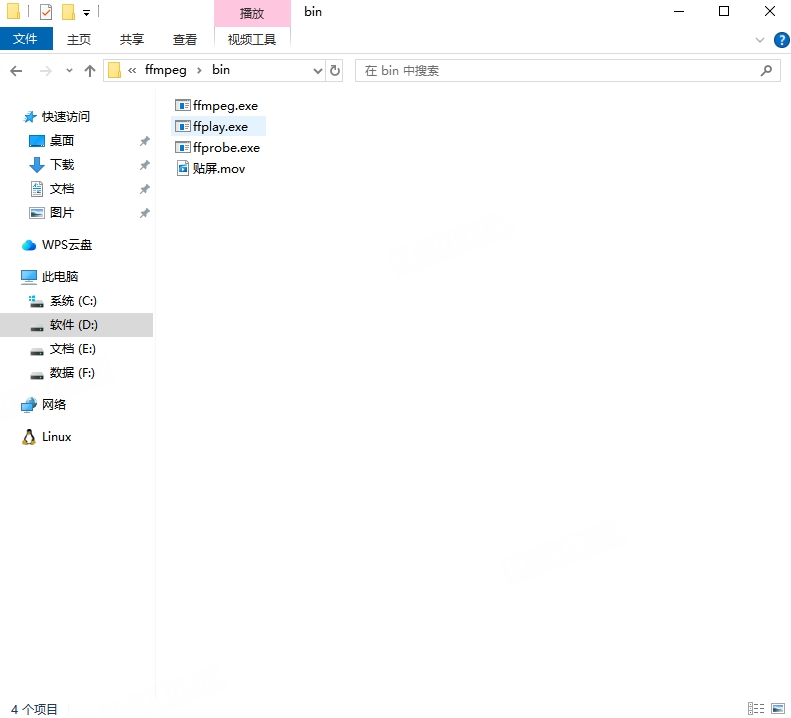Close the bin window
The width and height of the screenshot is (791, 718).
coord(769,11)
